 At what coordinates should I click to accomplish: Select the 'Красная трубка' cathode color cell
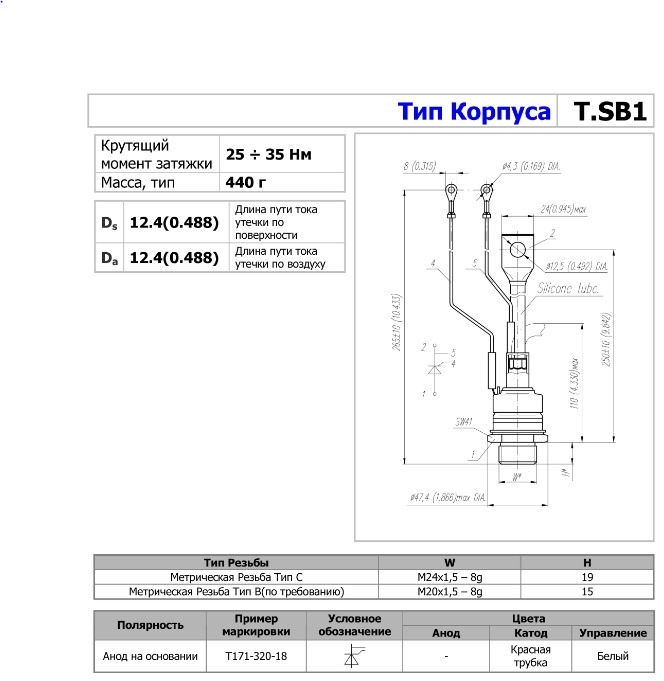pos(530,656)
